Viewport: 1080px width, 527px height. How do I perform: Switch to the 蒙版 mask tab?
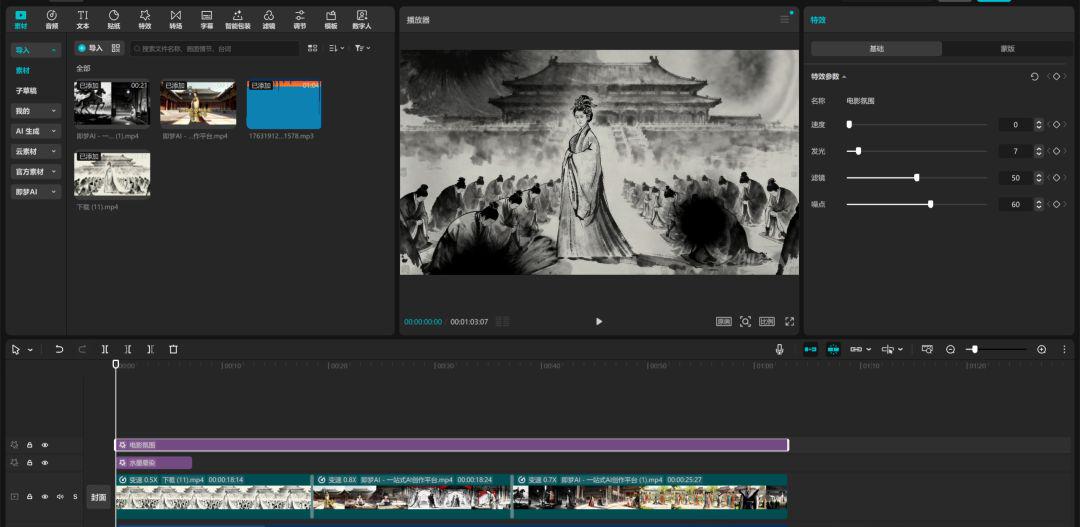pyautogui.click(x=1008, y=49)
